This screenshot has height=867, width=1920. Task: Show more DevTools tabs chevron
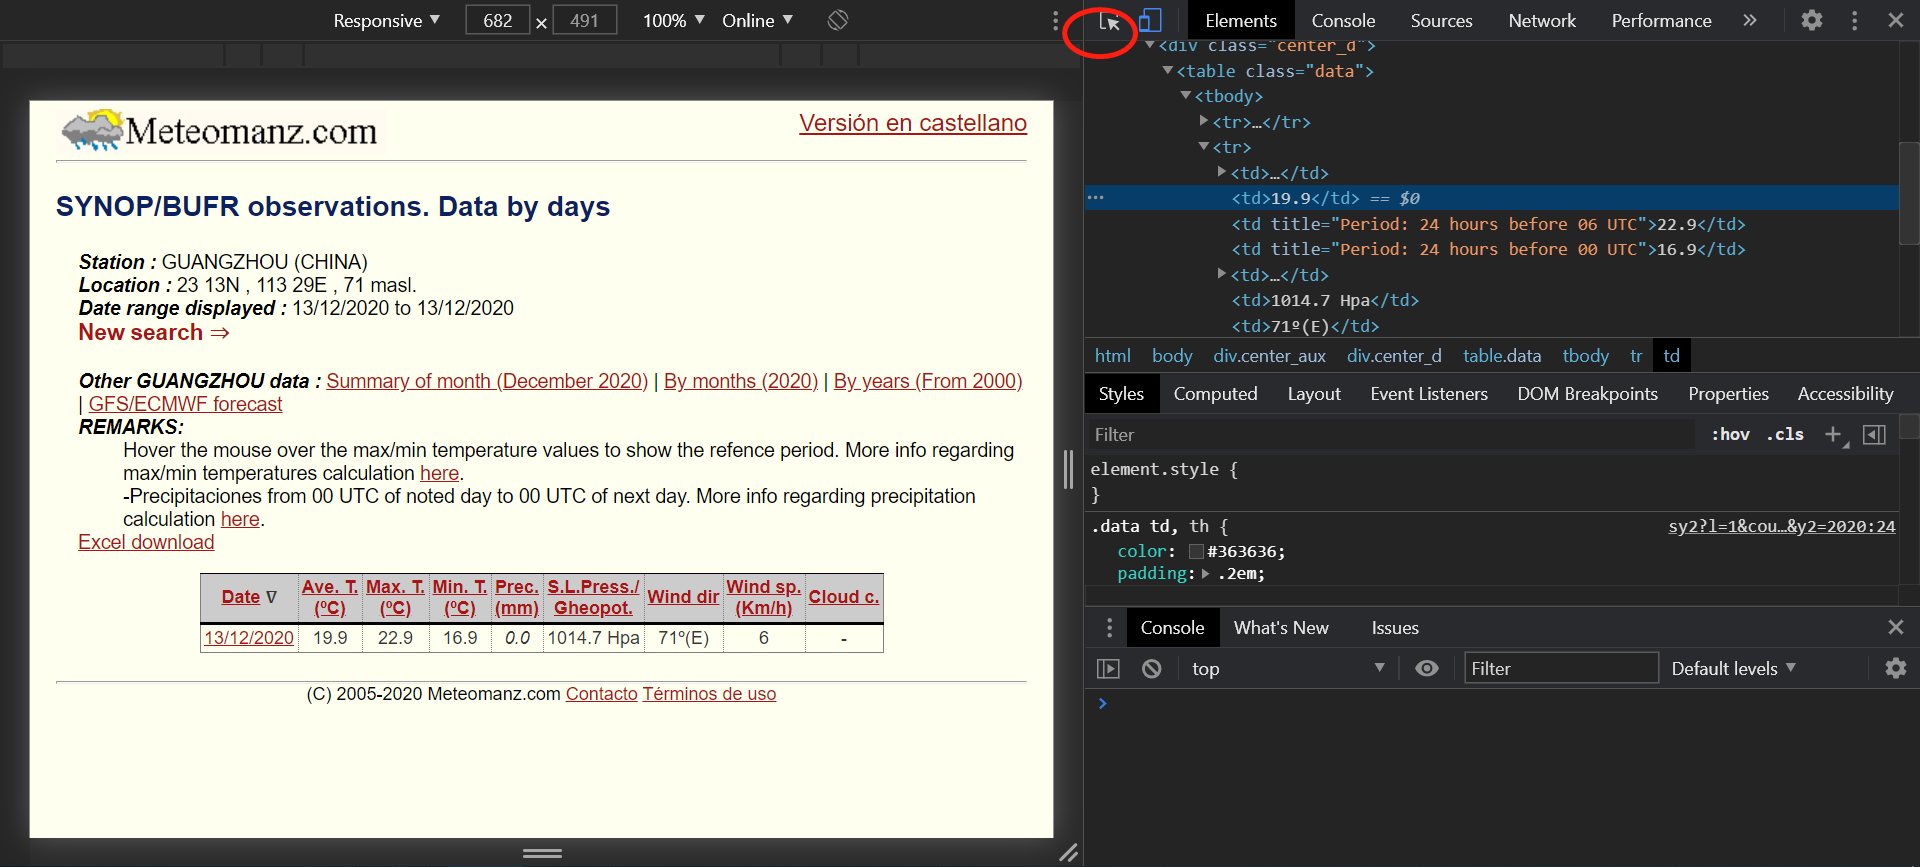[1749, 20]
